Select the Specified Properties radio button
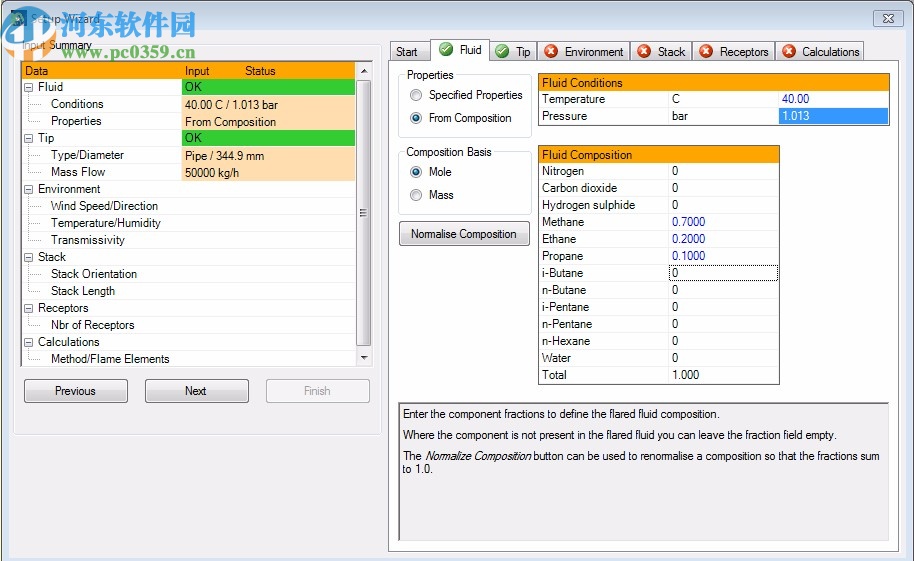914x561 pixels. click(x=416, y=95)
